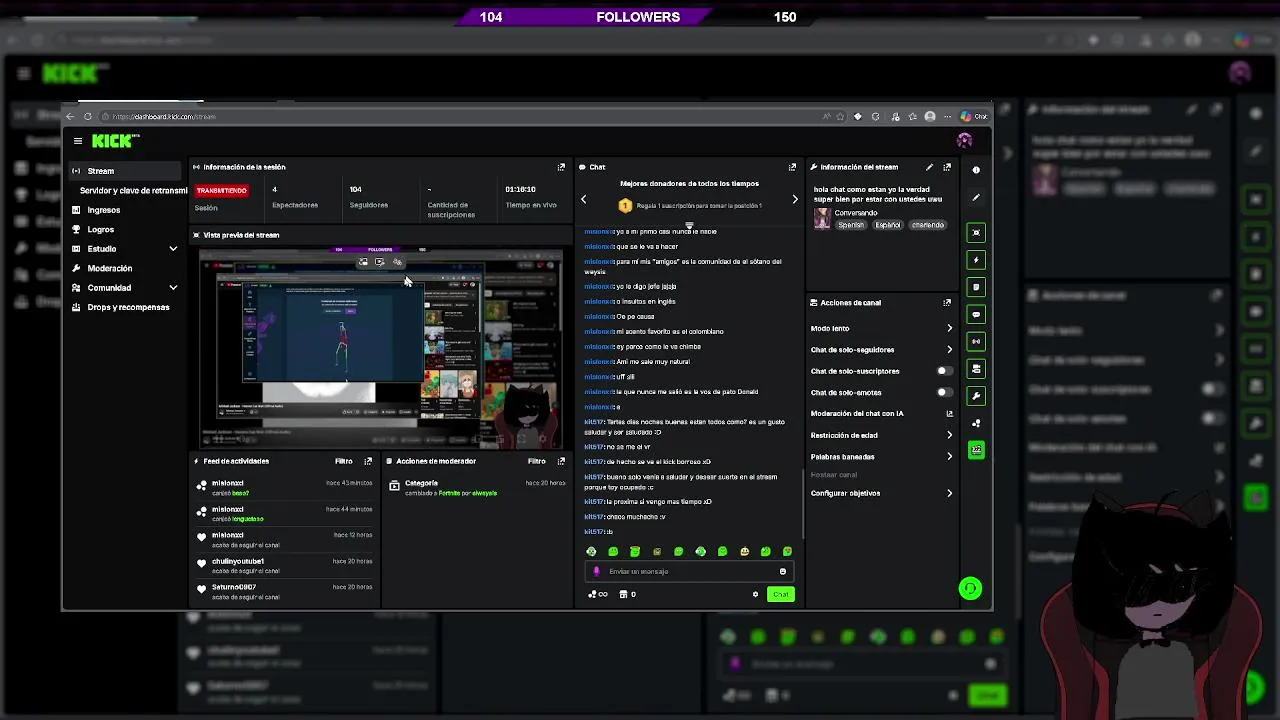Toggle the broadcast session widget in right toolbar
Viewport: 1280px width, 720px height.
(976, 341)
